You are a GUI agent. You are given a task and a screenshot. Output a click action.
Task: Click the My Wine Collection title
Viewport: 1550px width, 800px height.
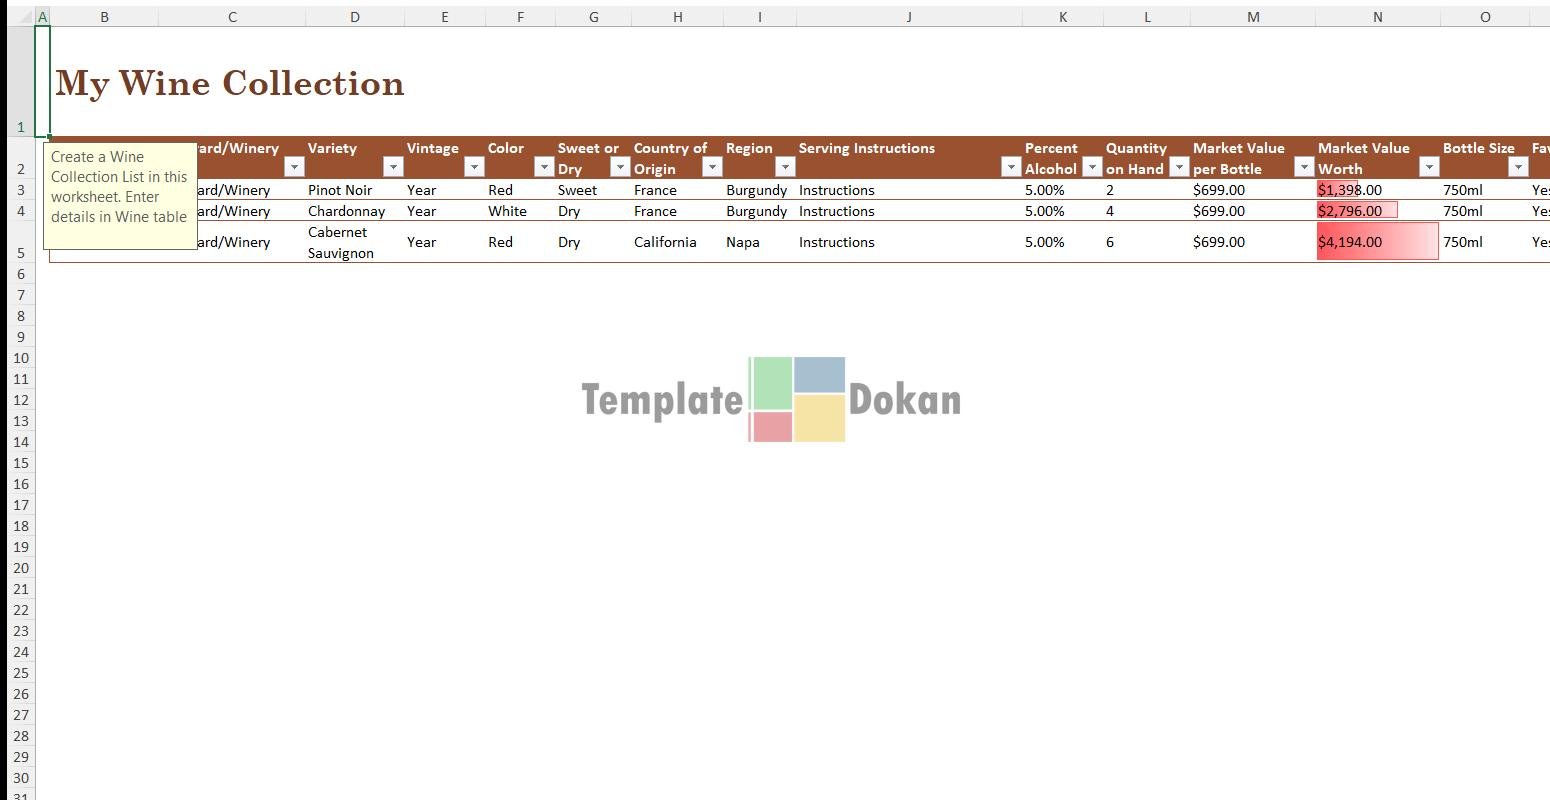(x=230, y=84)
